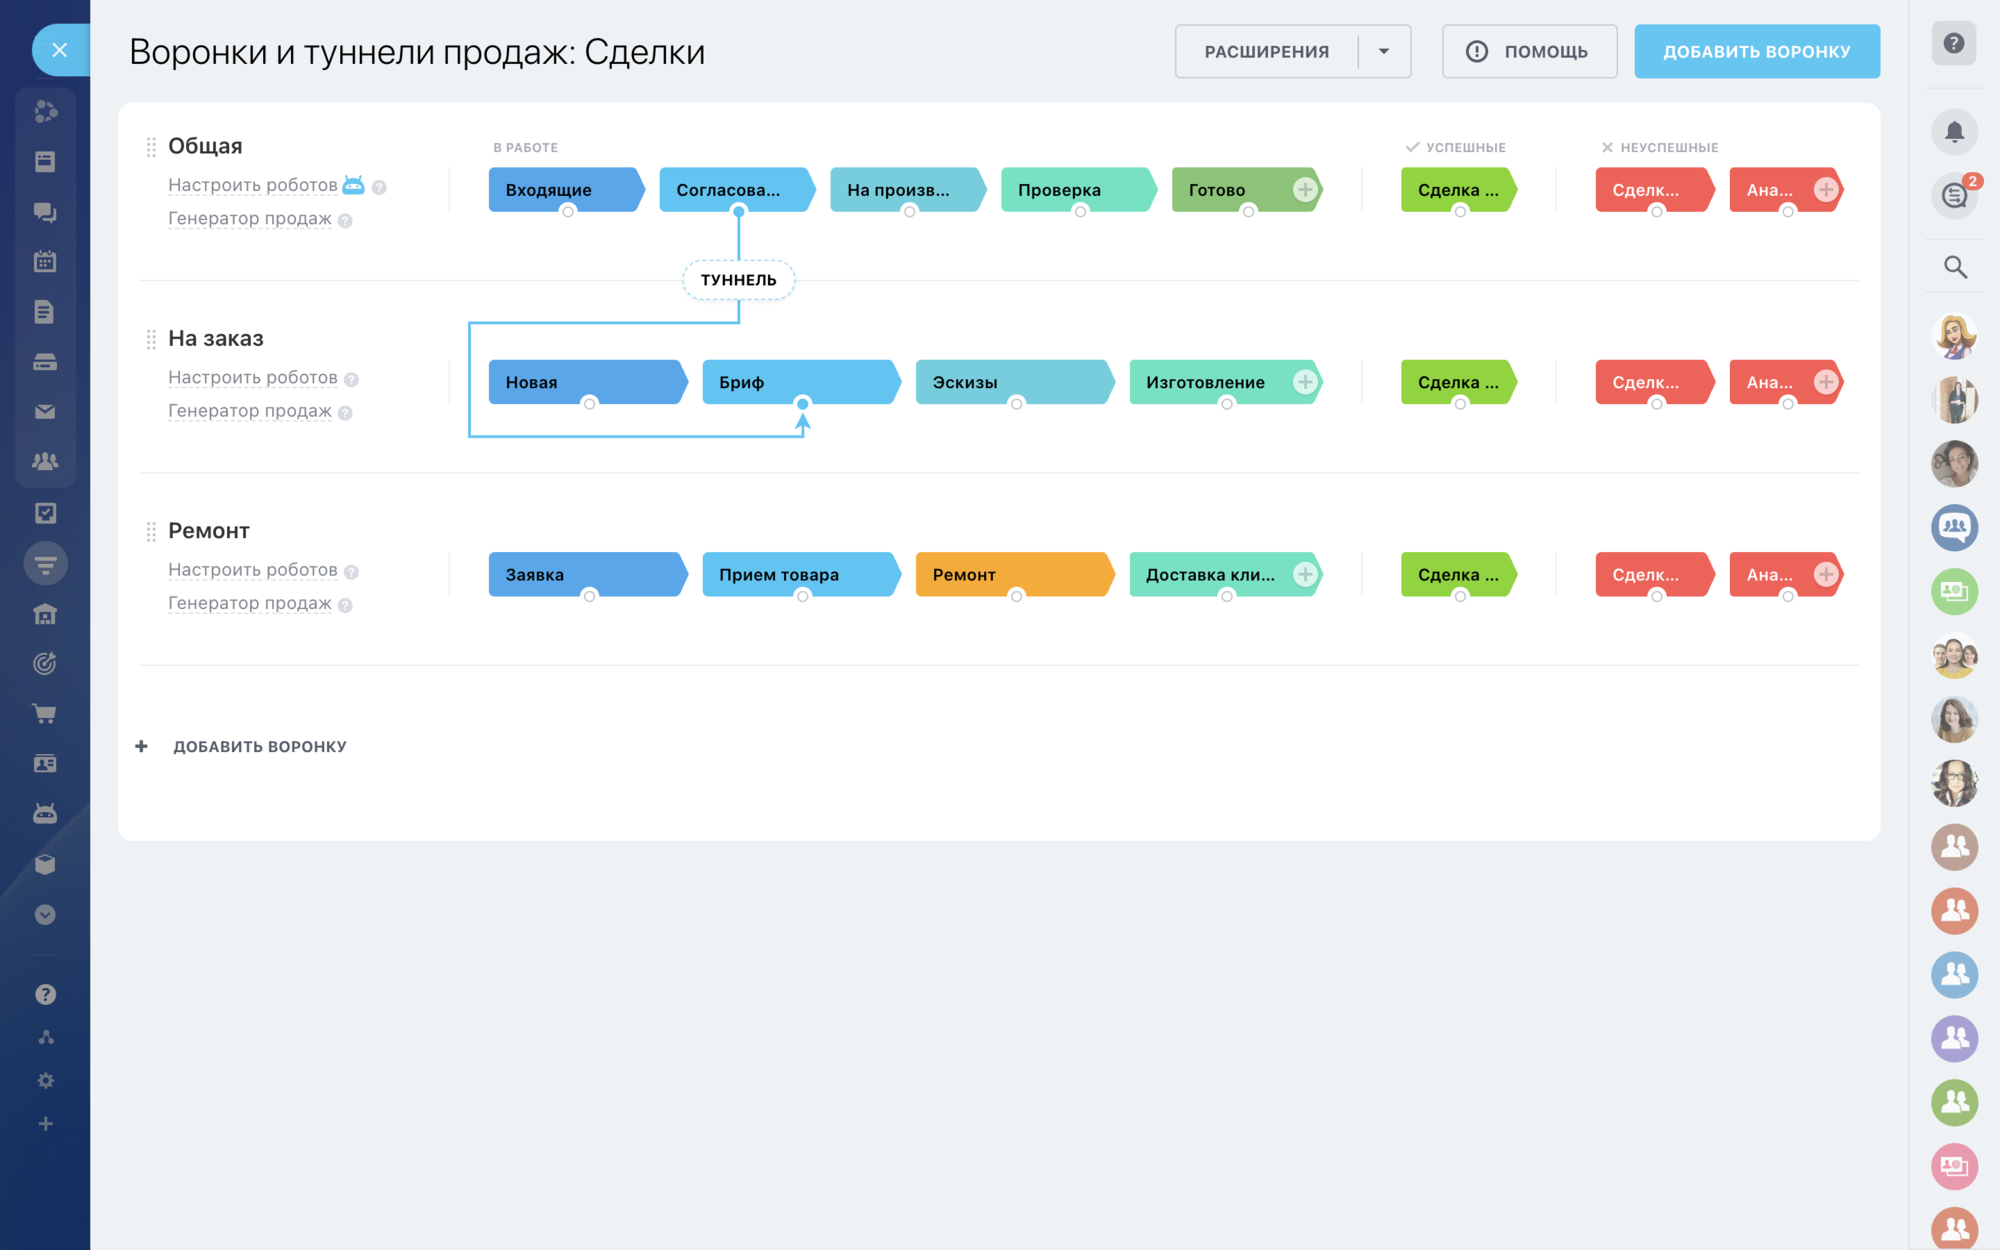Open Генератор продаж for Ремонт funnel

pyautogui.click(x=249, y=603)
